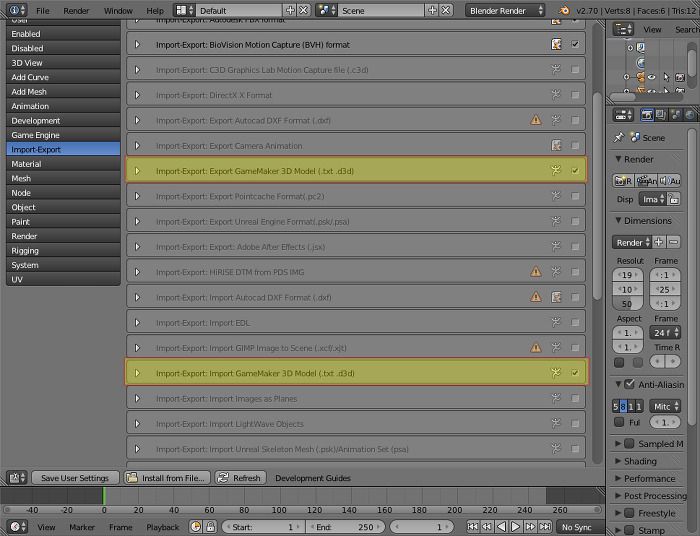Toggle timeline preview range clock icon
The height and width of the screenshot is (536, 700).
[196, 527]
